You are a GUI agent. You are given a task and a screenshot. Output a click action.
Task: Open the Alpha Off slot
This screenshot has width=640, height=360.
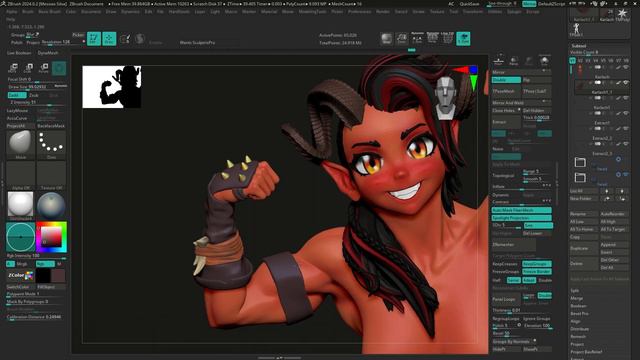click(x=20, y=176)
